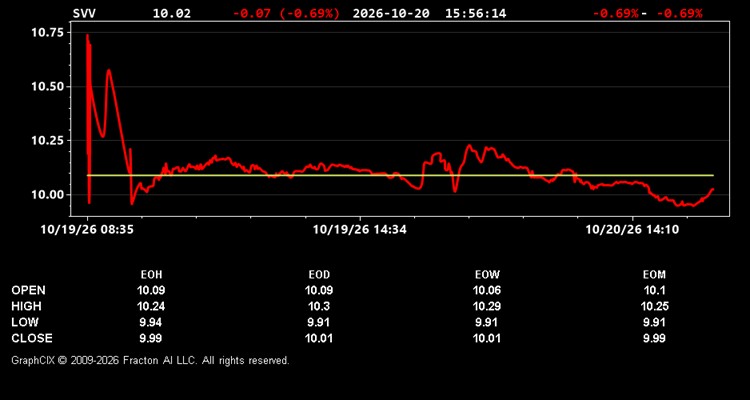
Task: Select the date 2026-10-20 in header
Action: pyautogui.click(x=391, y=13)
